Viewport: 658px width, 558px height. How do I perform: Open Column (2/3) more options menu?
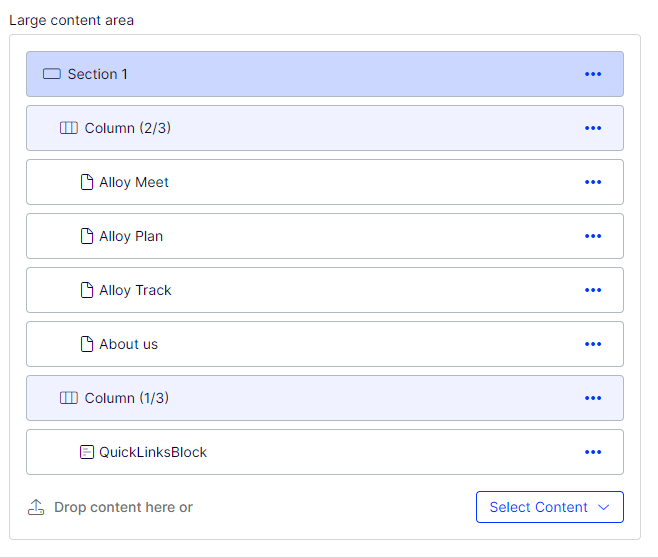pos(593,128)
